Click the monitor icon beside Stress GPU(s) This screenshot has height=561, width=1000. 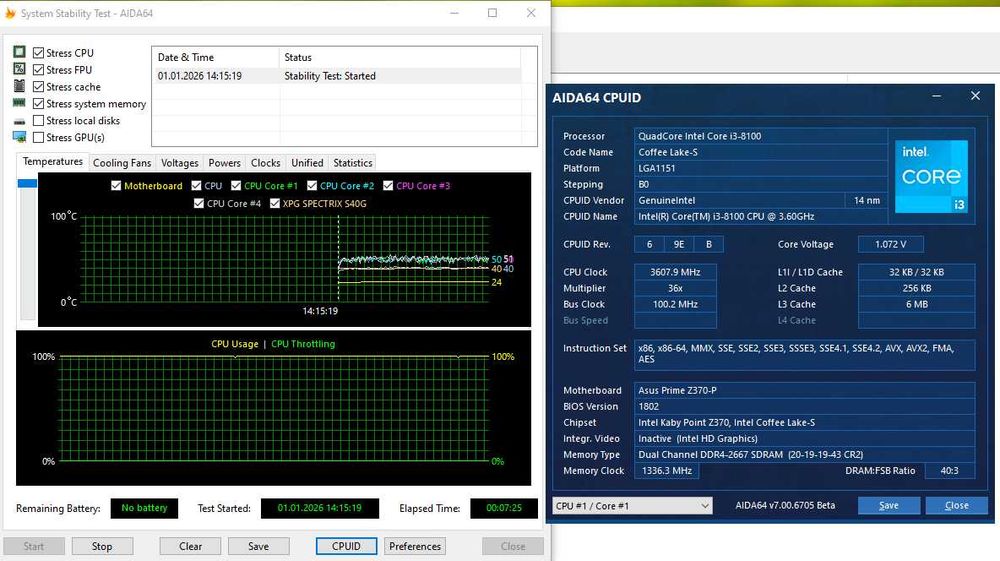[x=20, y=137]
